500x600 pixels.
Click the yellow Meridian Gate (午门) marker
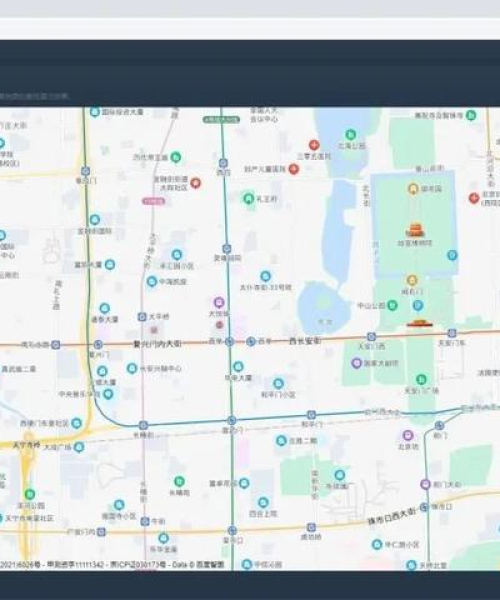(412, 280)
